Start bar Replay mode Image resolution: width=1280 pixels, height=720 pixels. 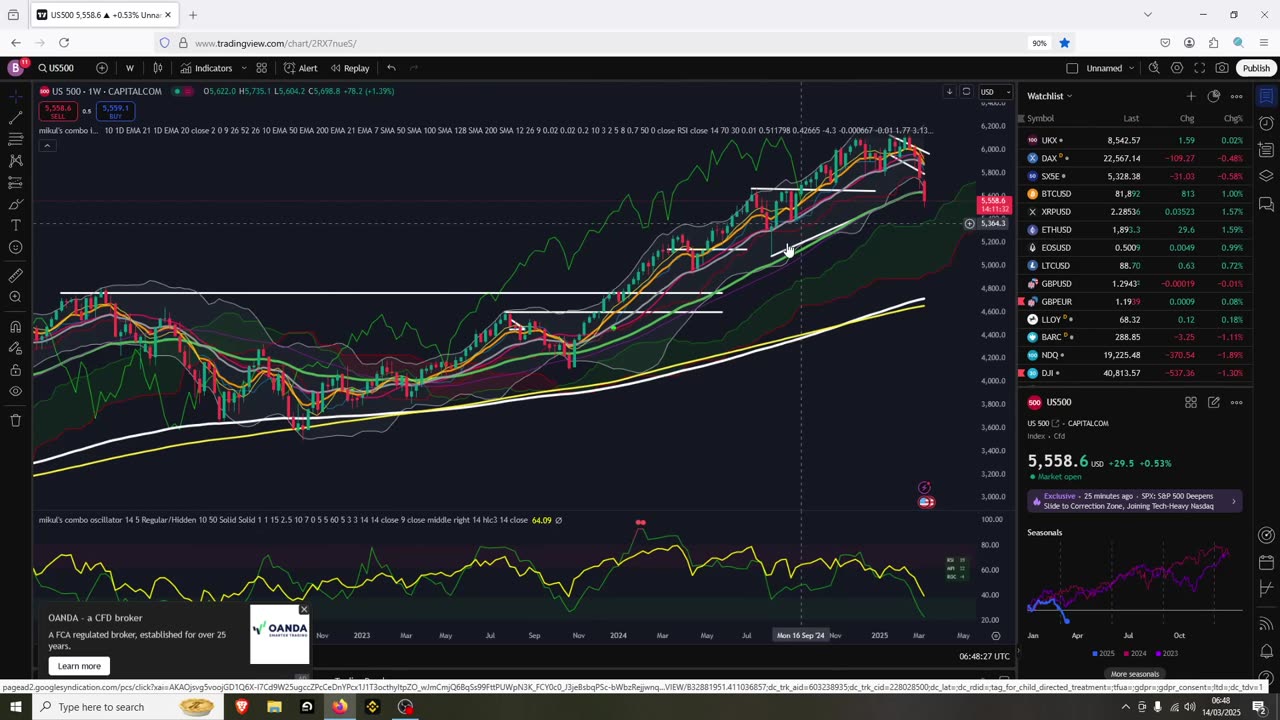click(349, 68)
